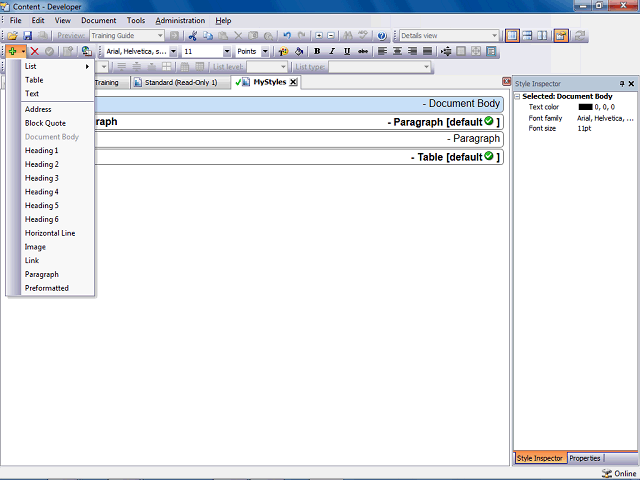The height and width of the screenshot is (480, 640).
Task: Click the Cut scissors icon
Action: [x=193, y=36]
